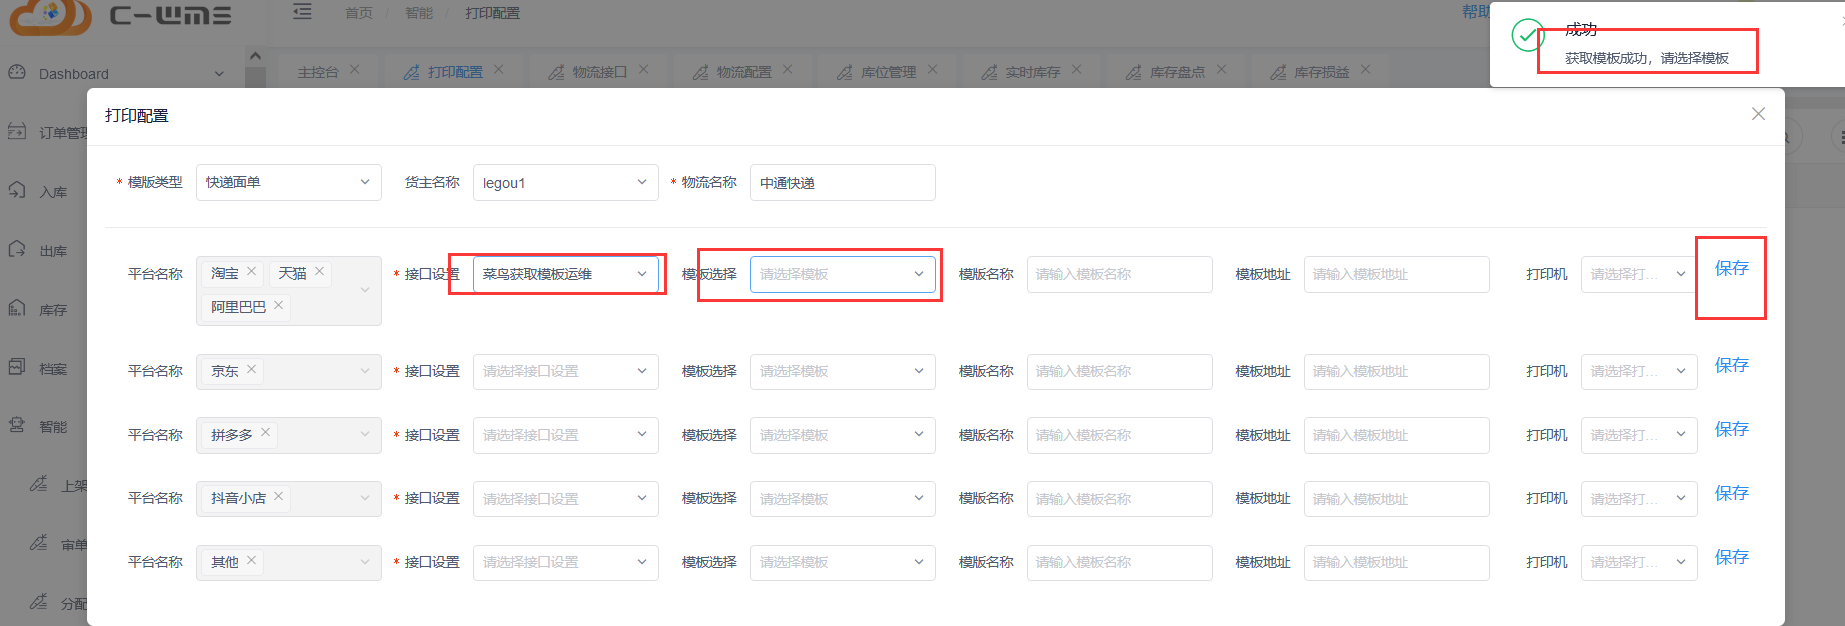Open the 模版类型 快递面单 dropdown

[289, 182]
